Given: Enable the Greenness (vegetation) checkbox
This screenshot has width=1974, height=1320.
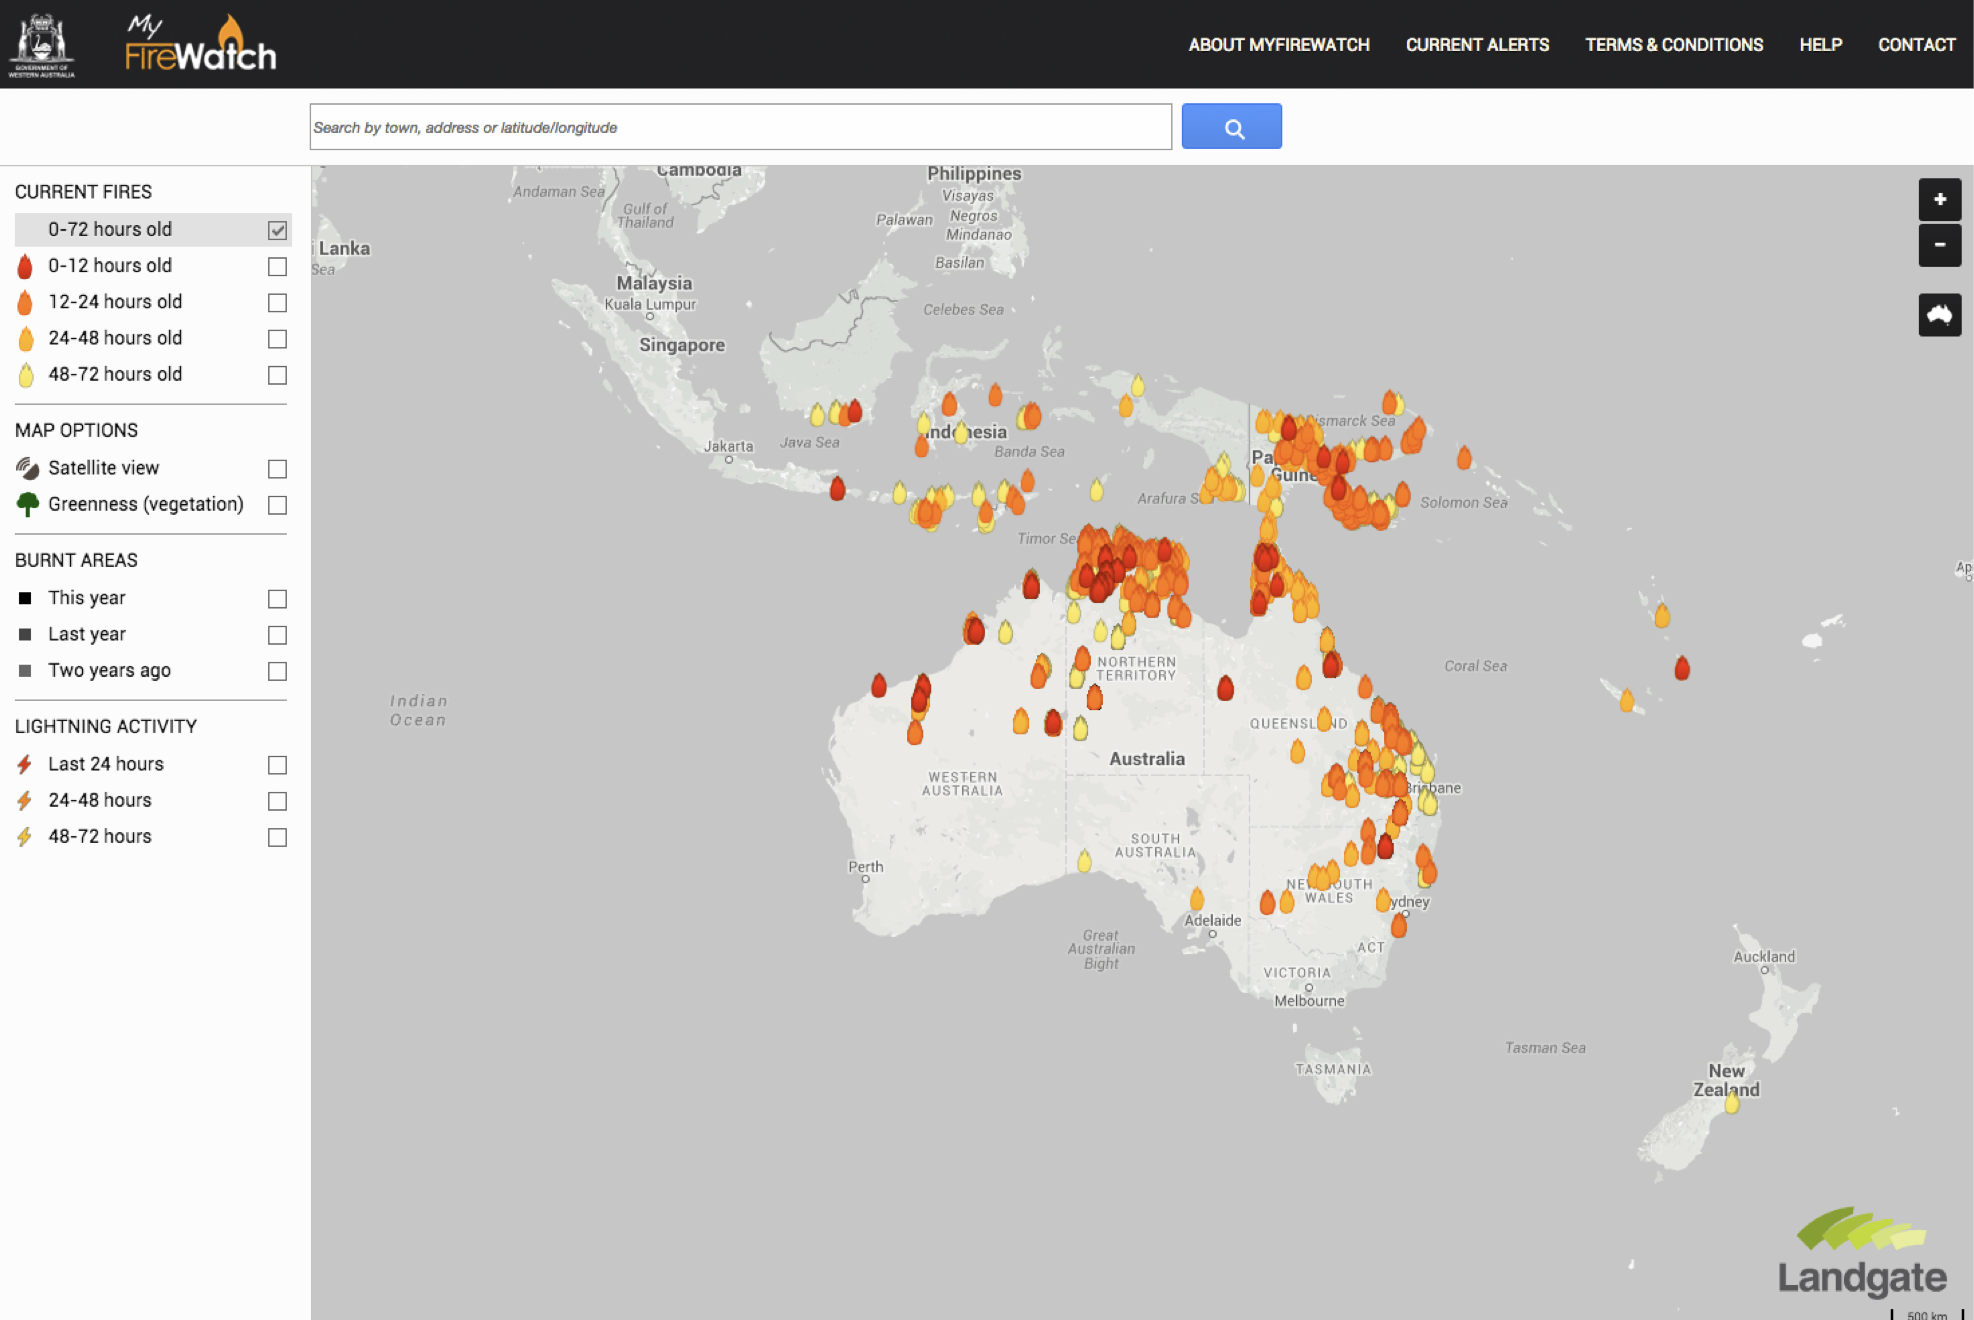Looking at the screenshot, I should (277, 505).
